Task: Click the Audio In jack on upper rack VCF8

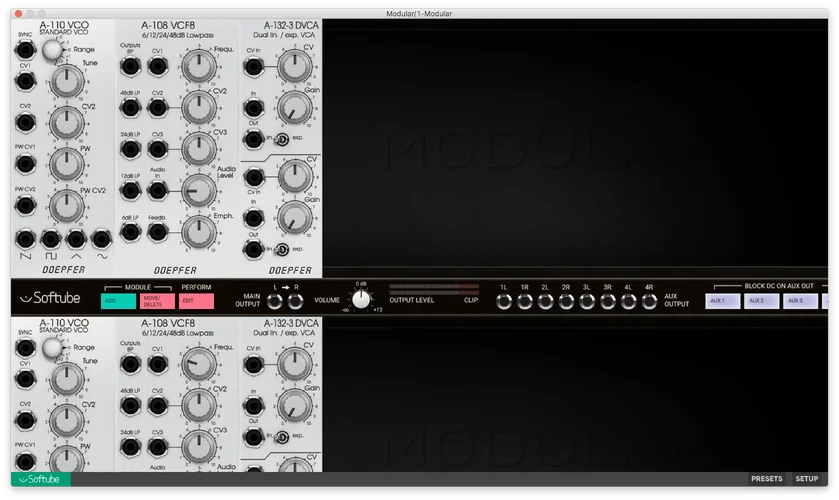Action: pos(157,191)
